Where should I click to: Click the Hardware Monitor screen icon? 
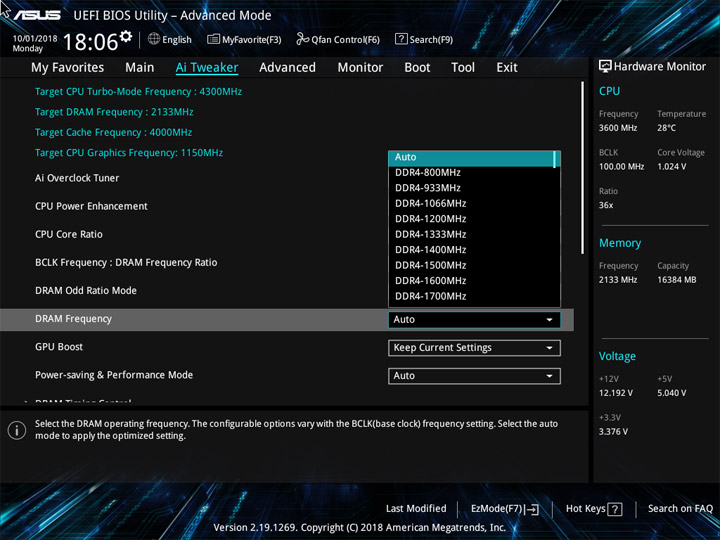click(x=605, y=66)
